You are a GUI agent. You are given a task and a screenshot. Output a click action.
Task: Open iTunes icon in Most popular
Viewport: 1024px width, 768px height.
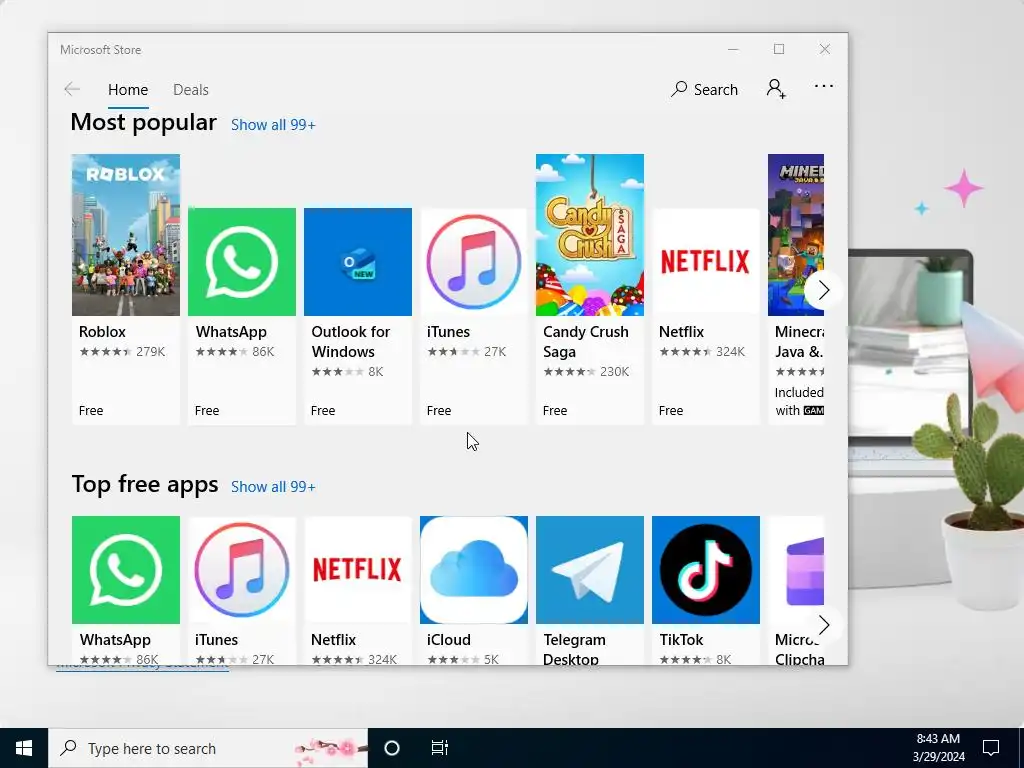[x=473, y=262]
